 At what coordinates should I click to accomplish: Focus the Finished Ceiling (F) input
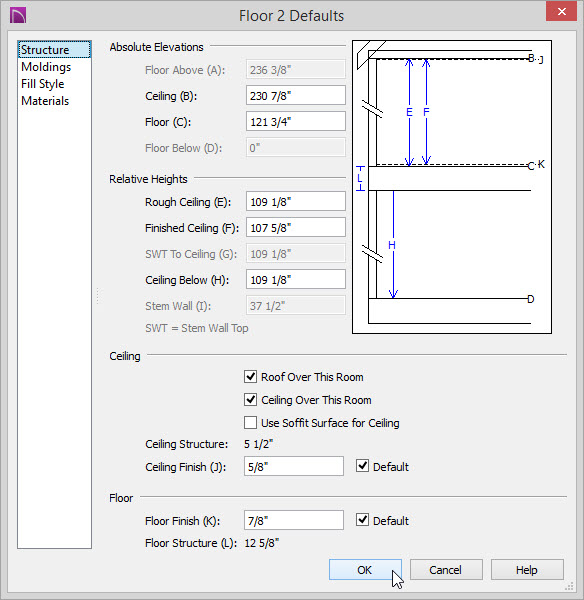click(296, 228)
